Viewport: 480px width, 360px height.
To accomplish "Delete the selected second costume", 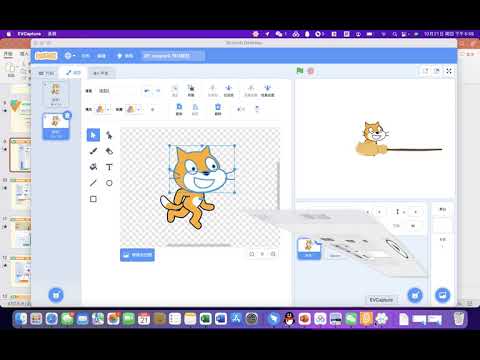I will (67, 115).
